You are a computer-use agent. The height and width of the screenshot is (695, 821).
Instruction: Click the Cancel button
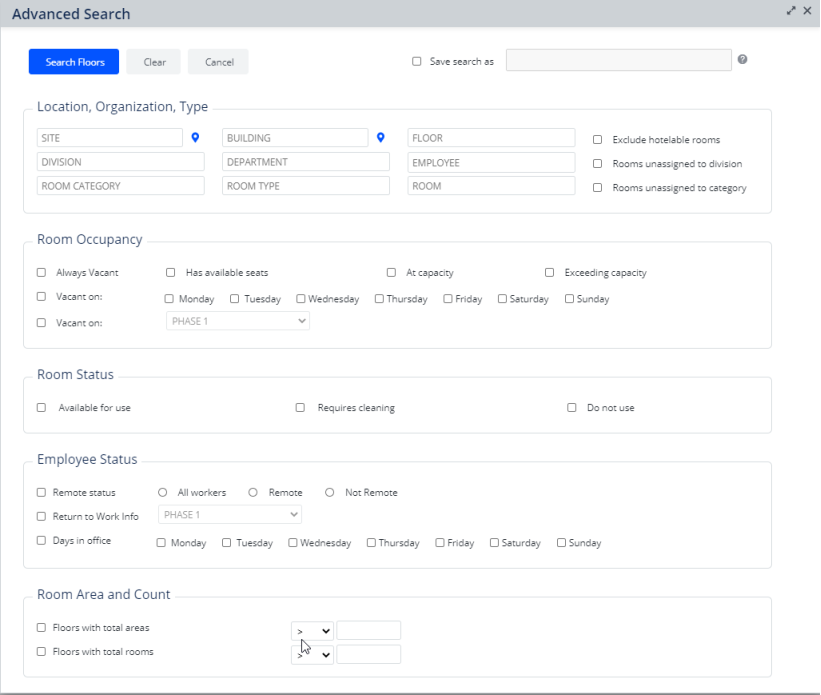[x=218, y=62]
